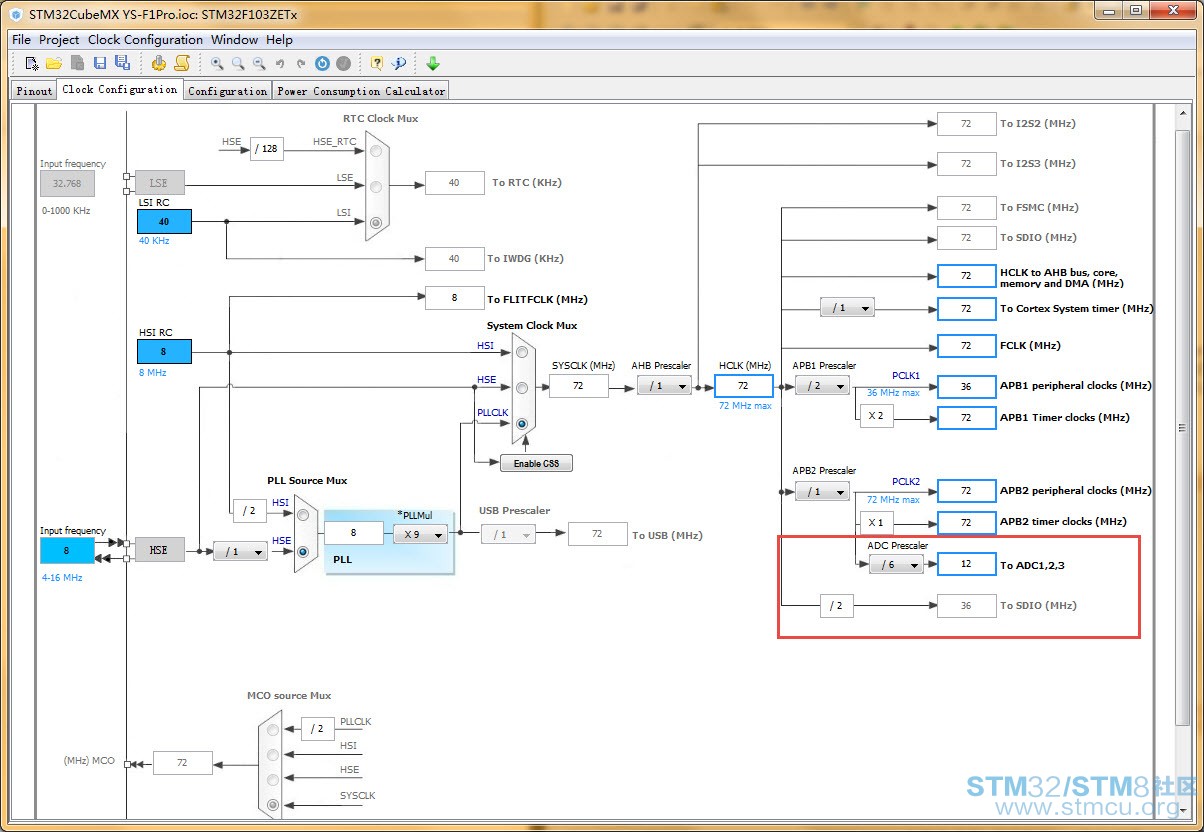Click the zoom out magnifier icon
Viewport: 1204px width, 832px height.
259,63
